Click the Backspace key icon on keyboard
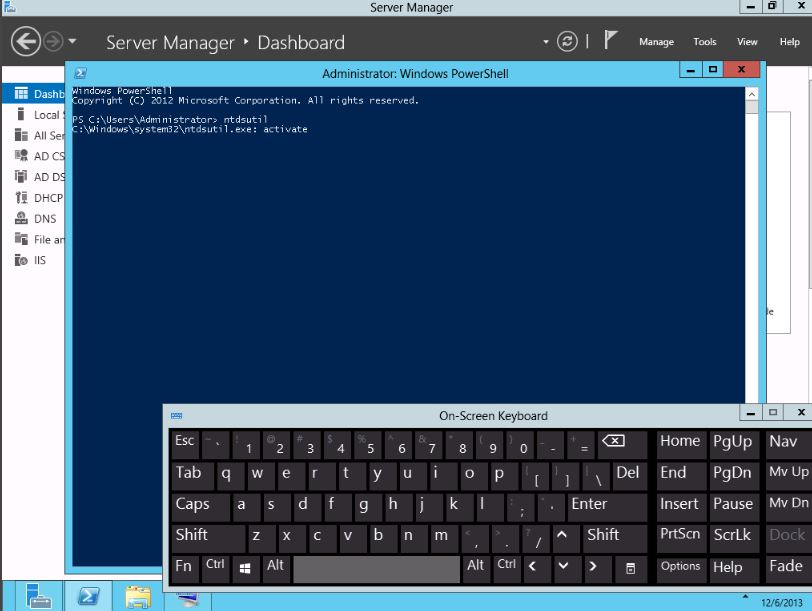Screen dimensions: 812x611 622,444
